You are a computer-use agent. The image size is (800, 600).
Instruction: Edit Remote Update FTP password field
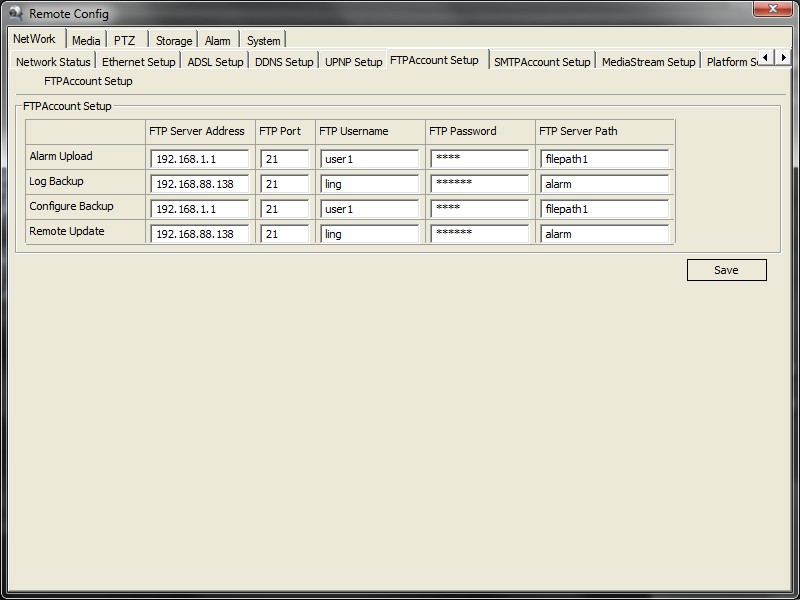(x=480, y=234)
